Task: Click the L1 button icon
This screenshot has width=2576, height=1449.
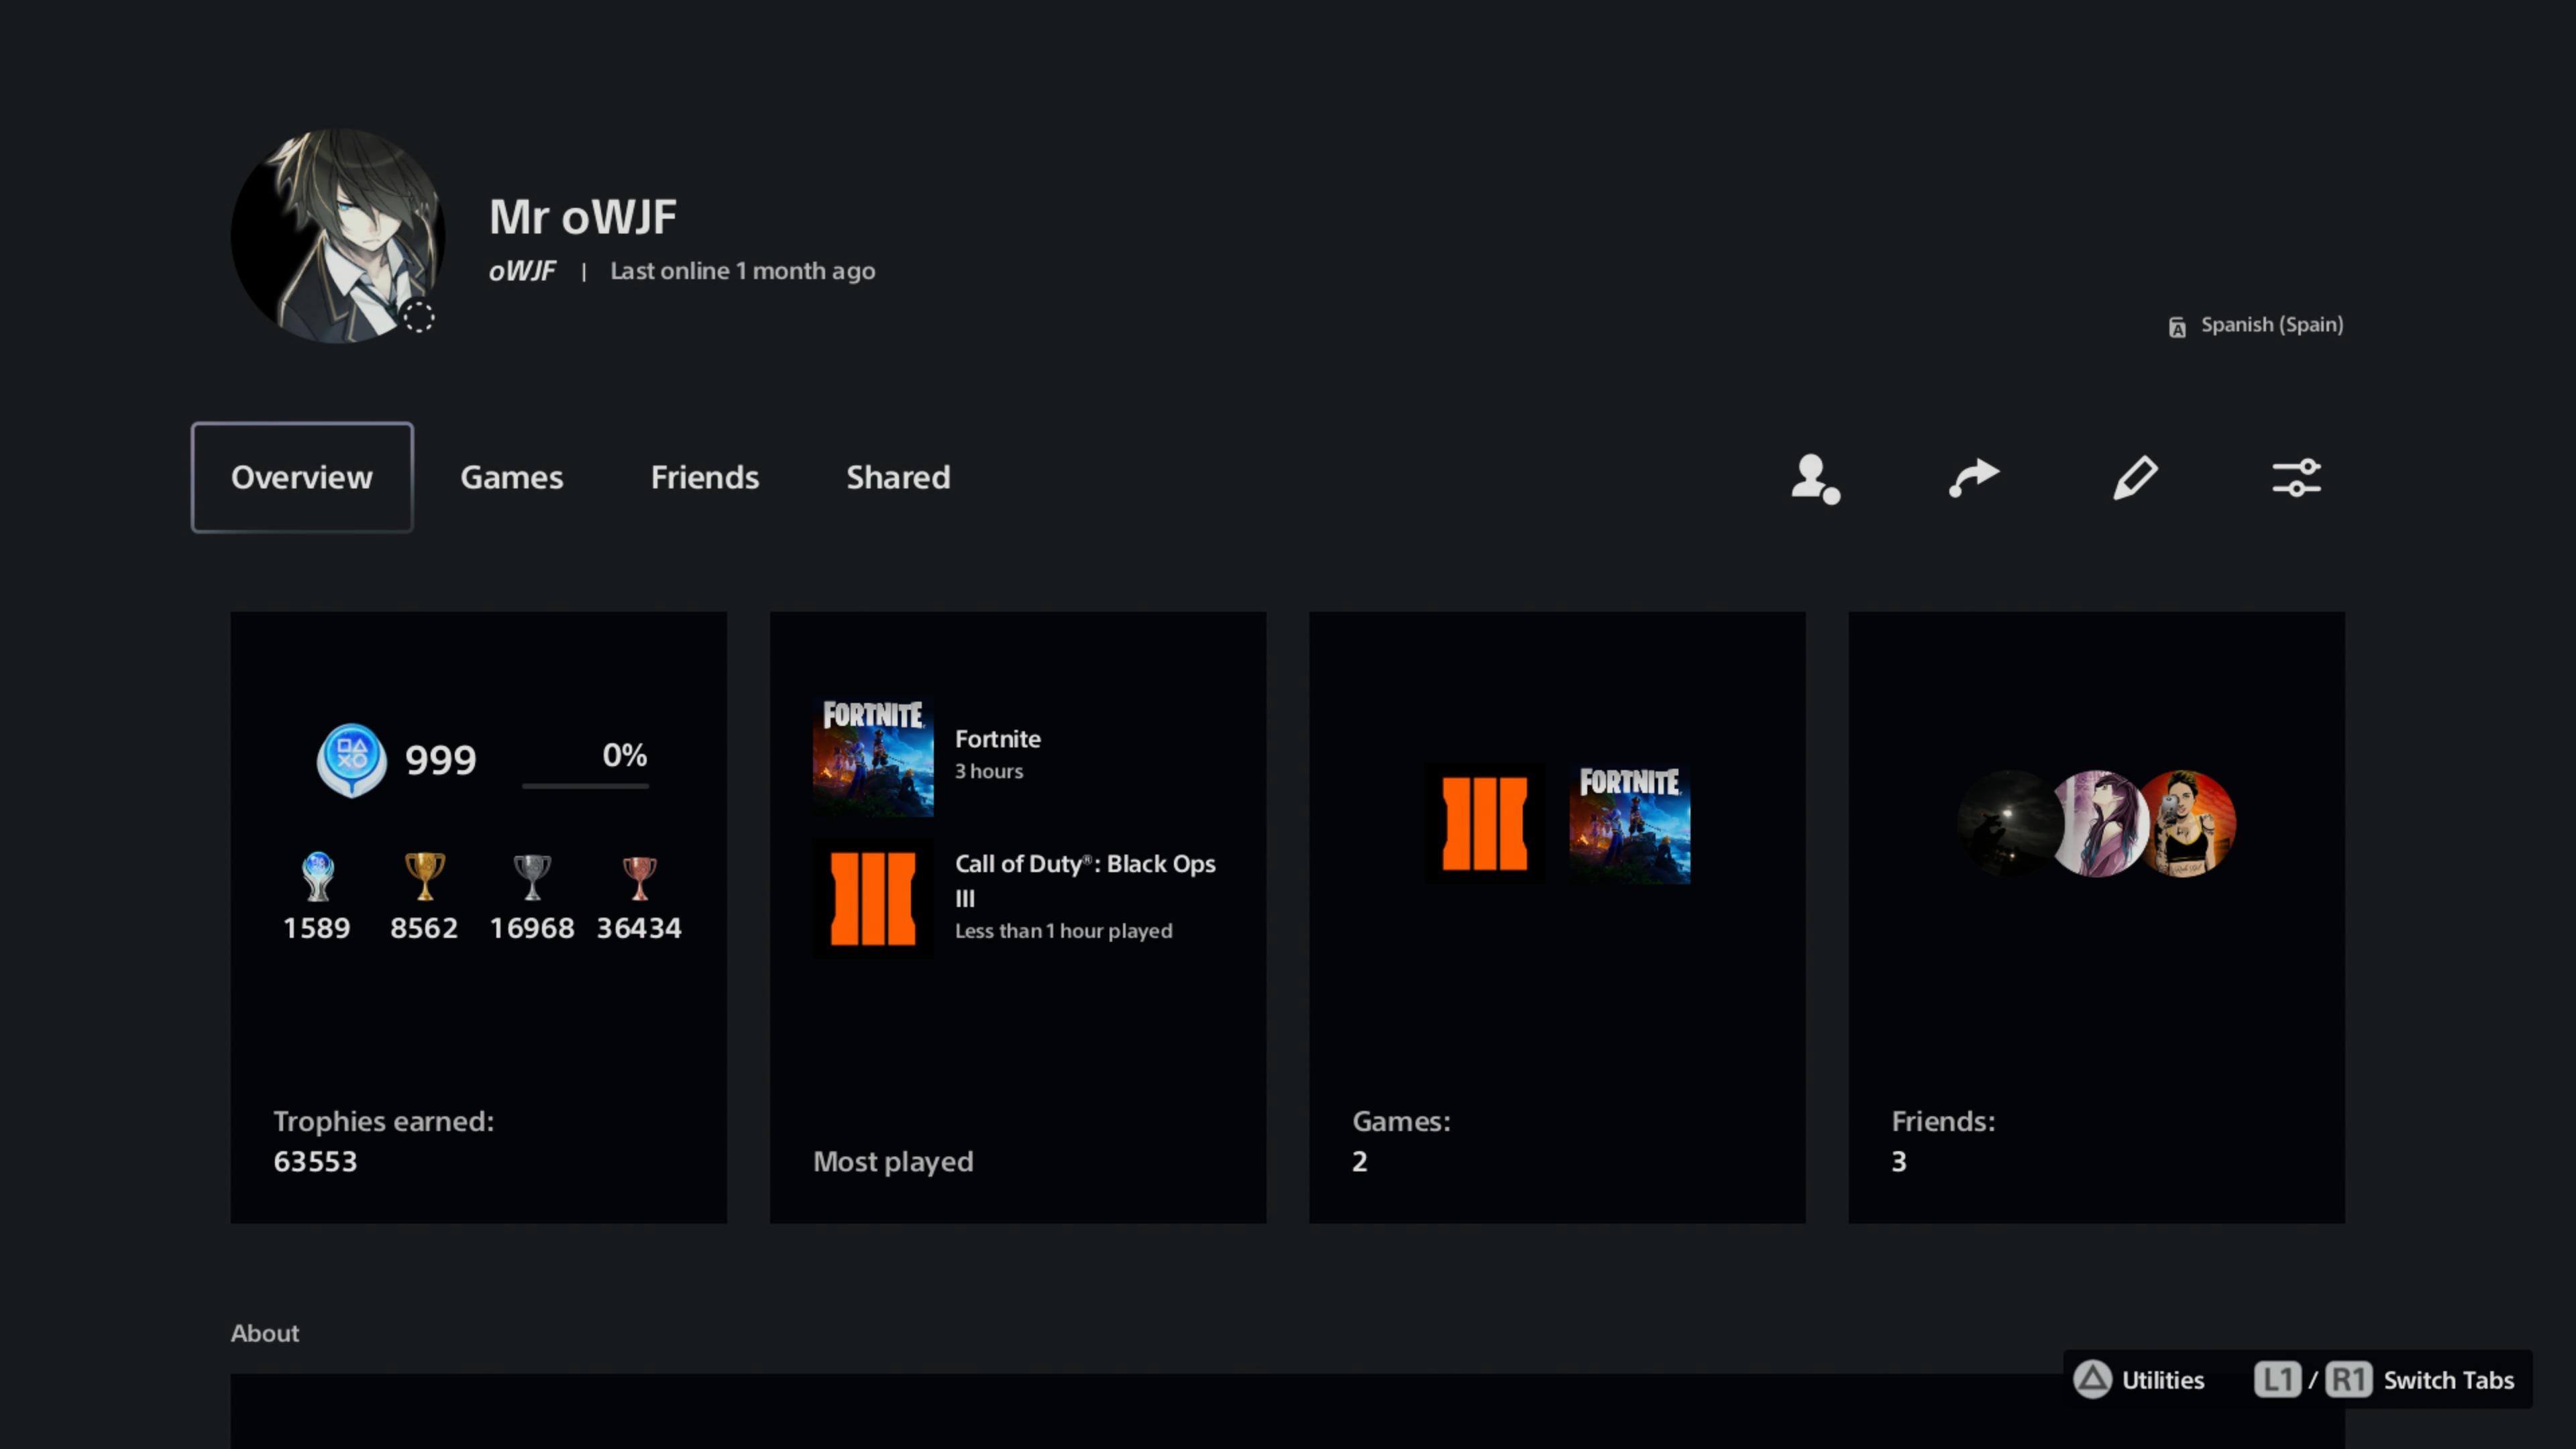Action: click(2277, 1380)
